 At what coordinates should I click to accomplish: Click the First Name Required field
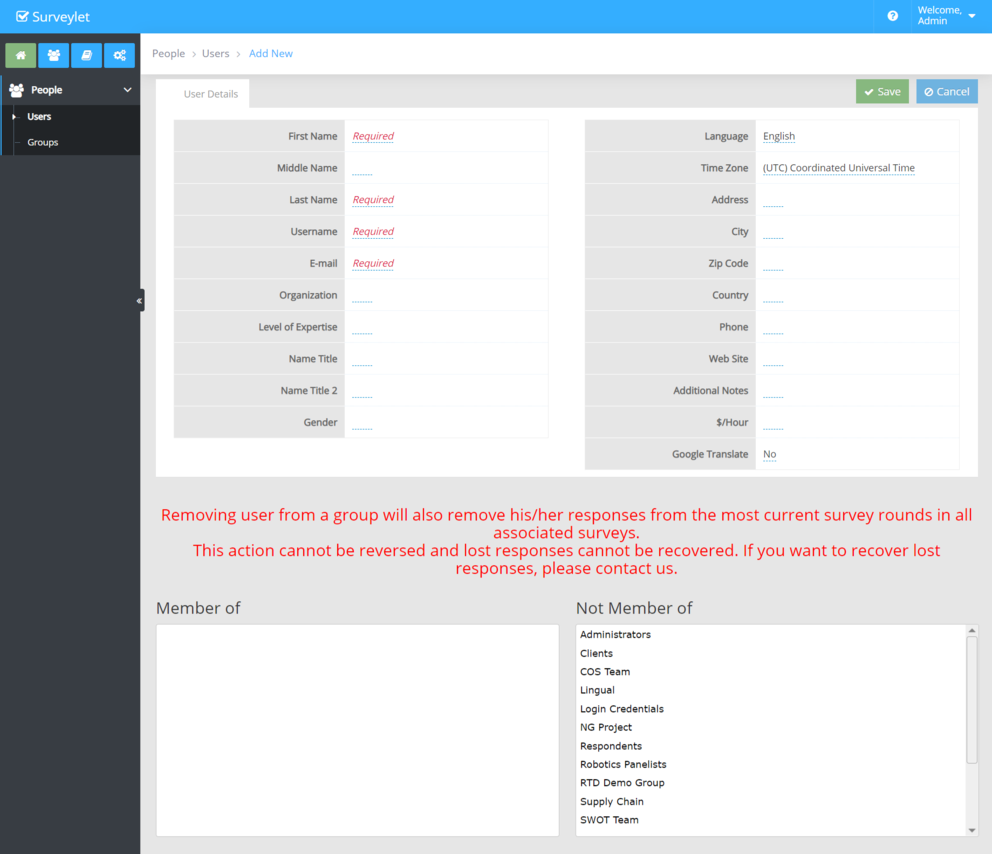[373, 136]
